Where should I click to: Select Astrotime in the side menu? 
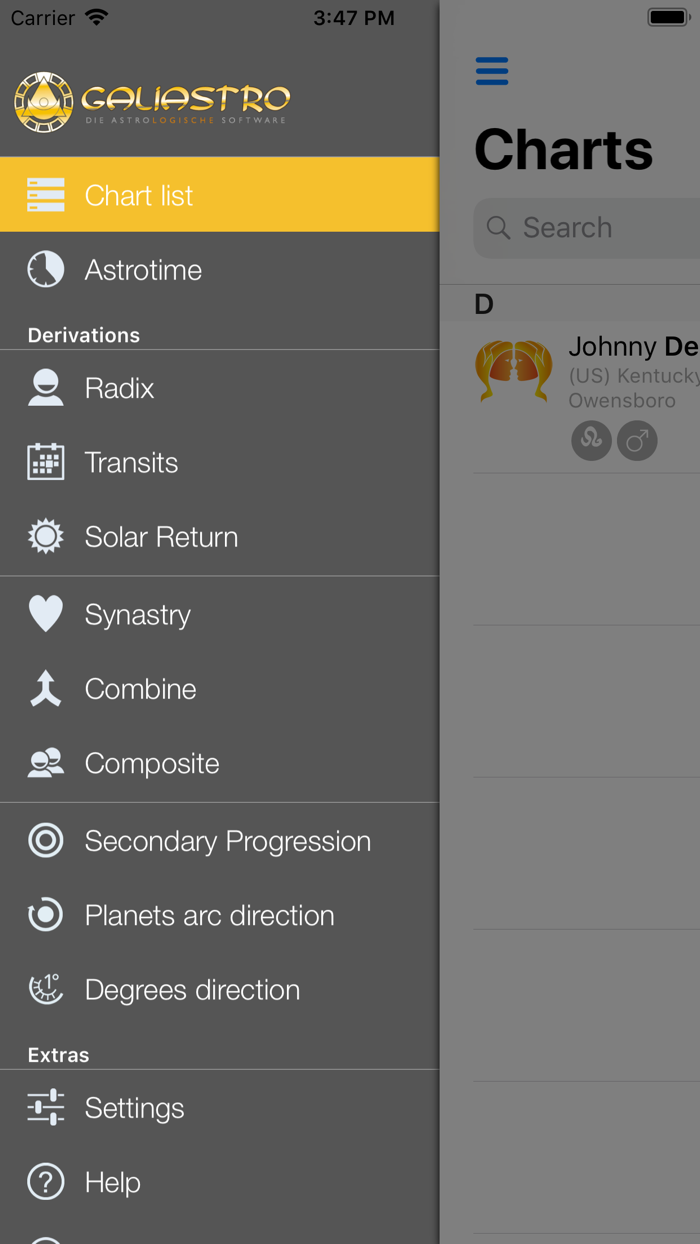pyautogui.click(x=143, y=270)
